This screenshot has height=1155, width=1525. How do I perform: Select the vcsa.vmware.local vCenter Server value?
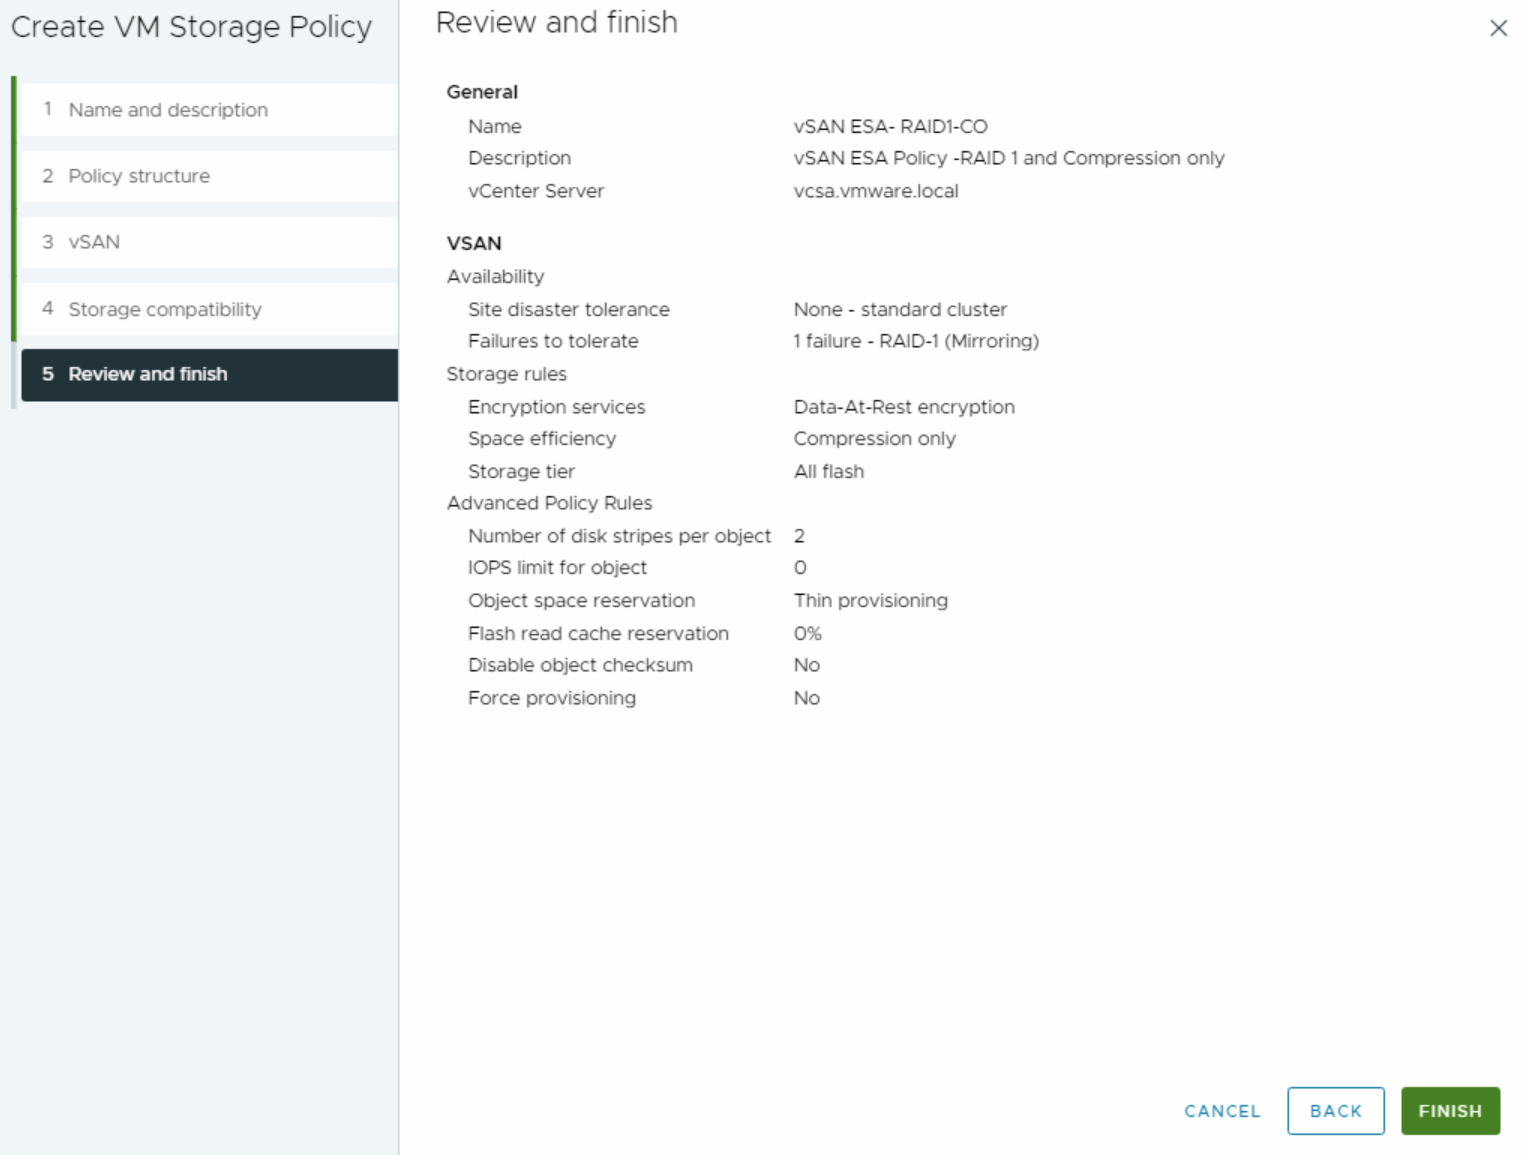tap(875, 191)
